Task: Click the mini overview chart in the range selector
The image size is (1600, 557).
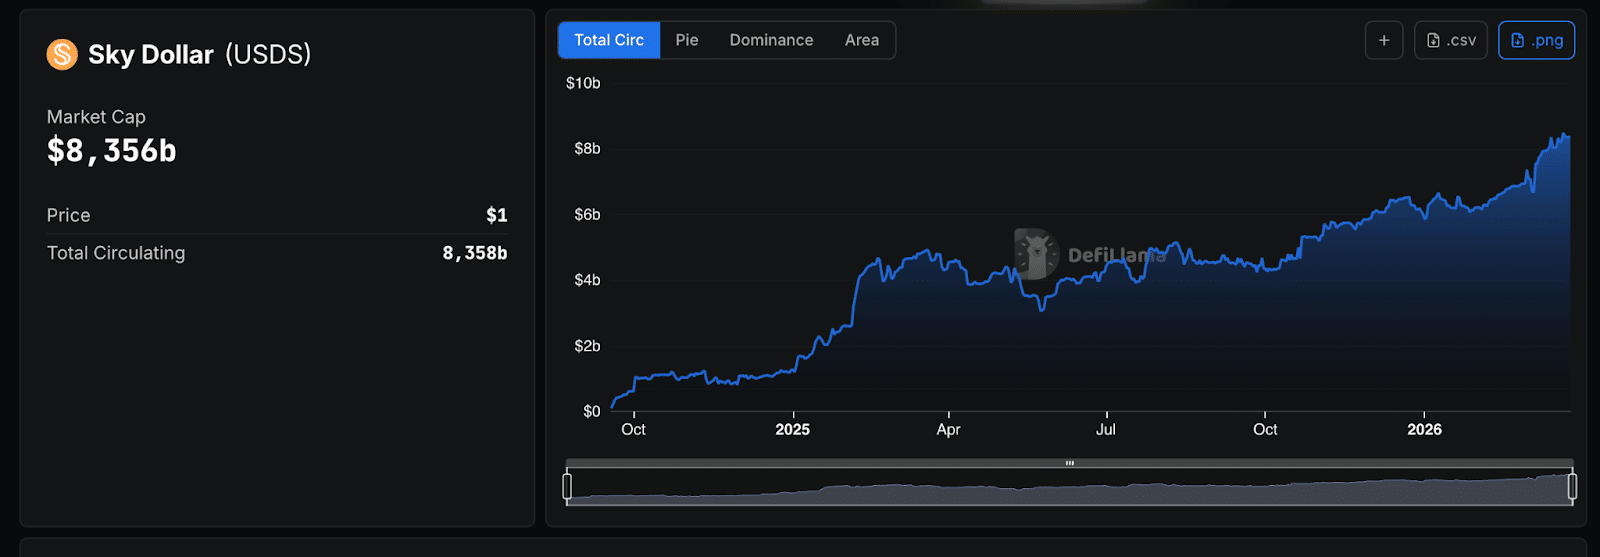Action: (1069, 487)
